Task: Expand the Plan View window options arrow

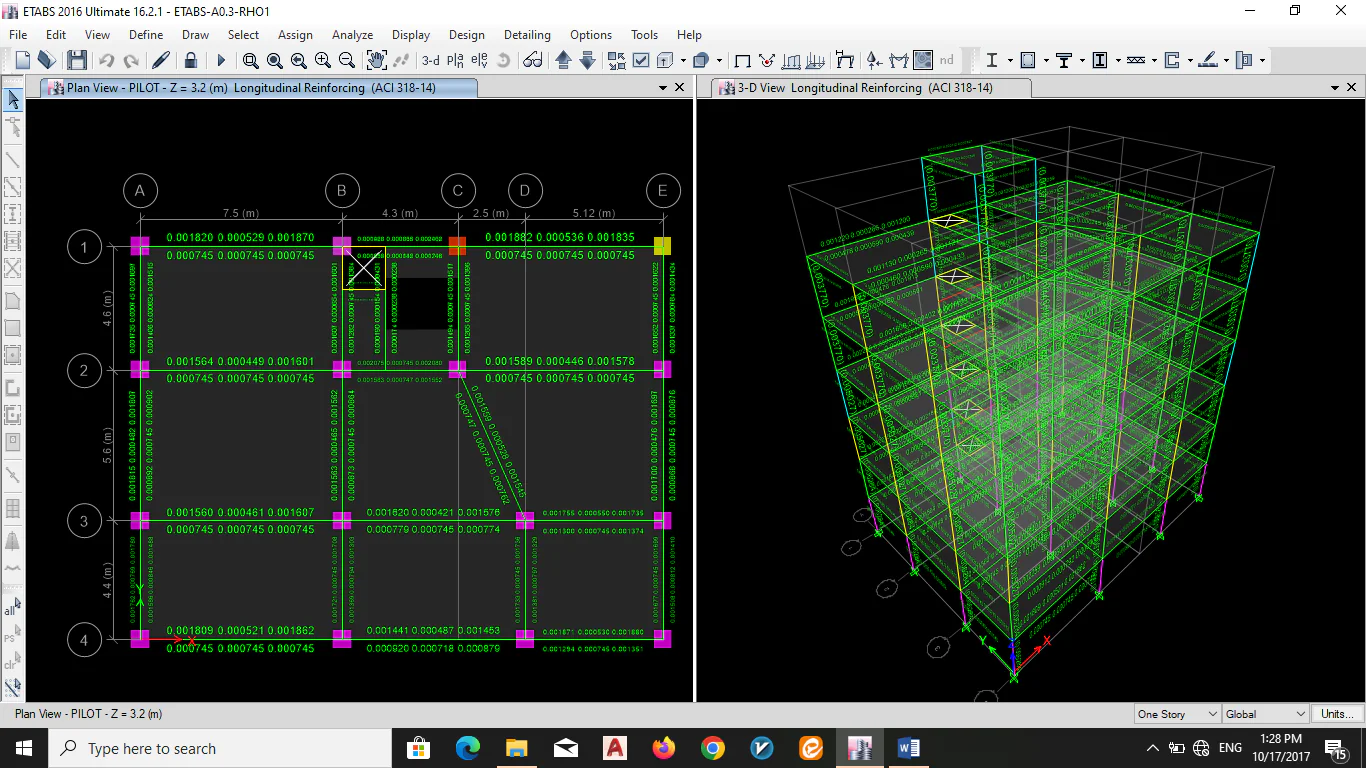Action: [x=662, y=88]
